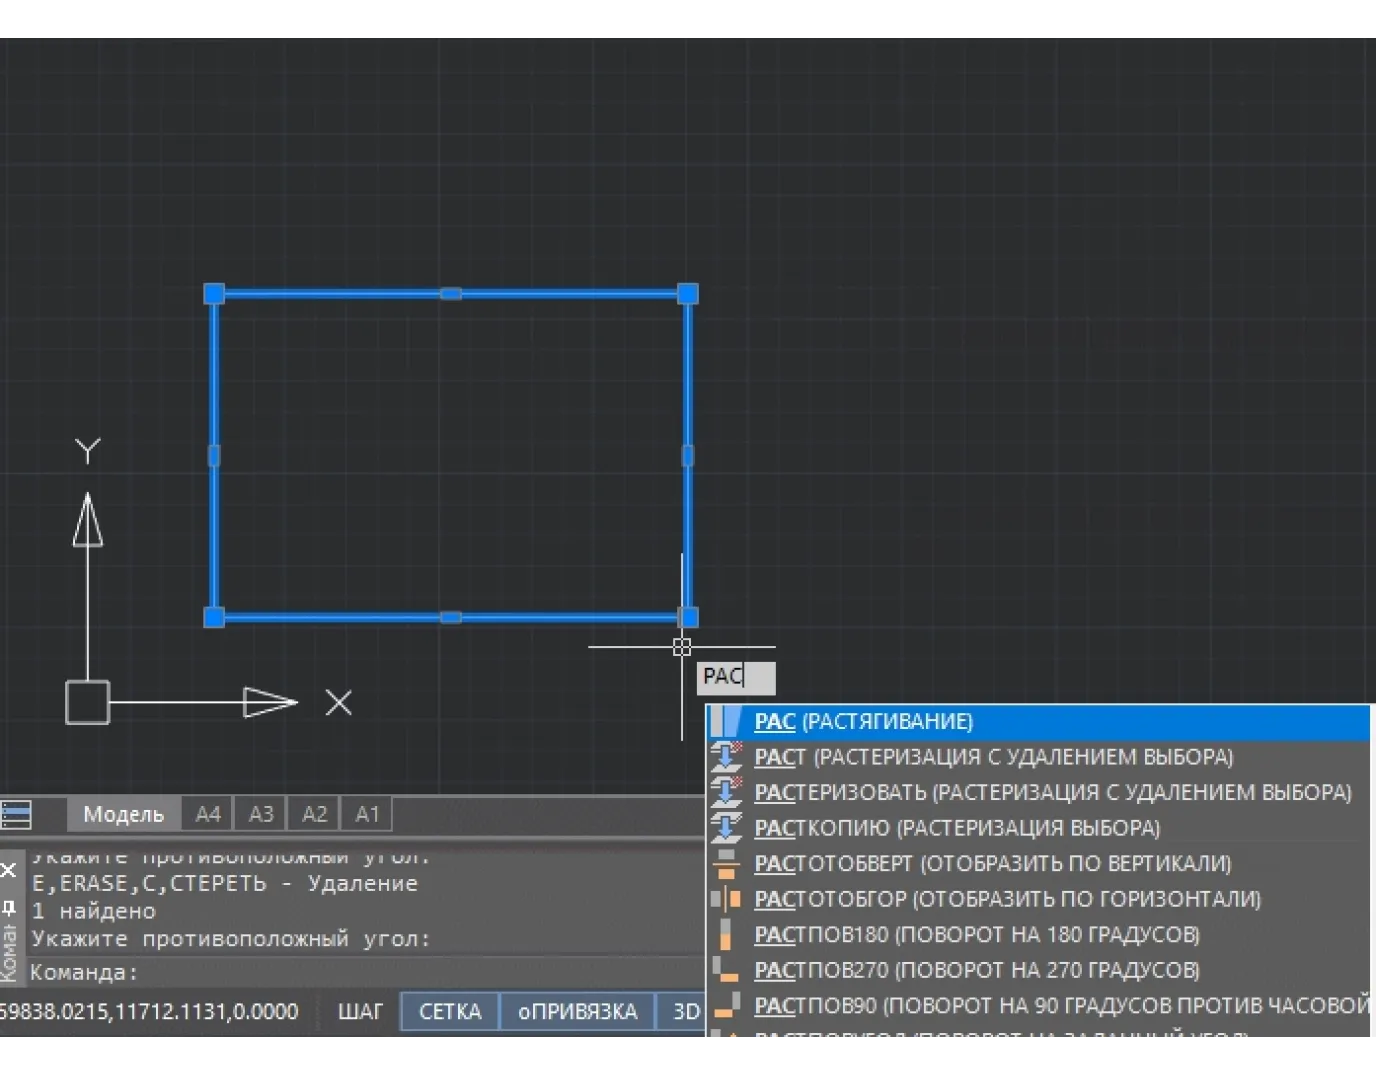
Task: Click the РАСТПОВ180 rotate 180 icon
Action: [x=726, y=935]
